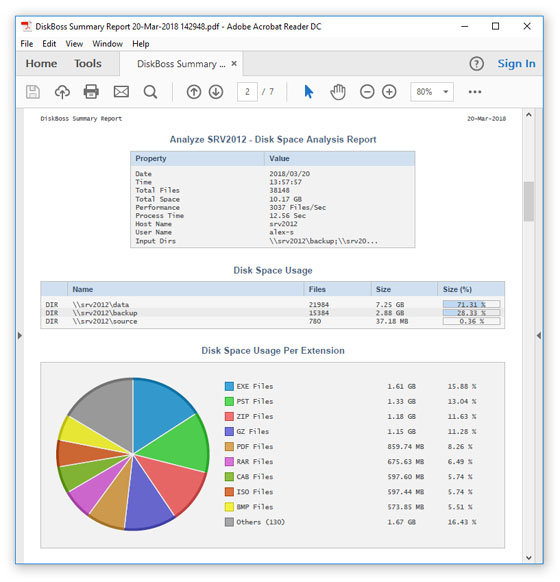The image size is (560, 582).
Task: Expand the left navigation pane arrow
Action: pos(20,336)
